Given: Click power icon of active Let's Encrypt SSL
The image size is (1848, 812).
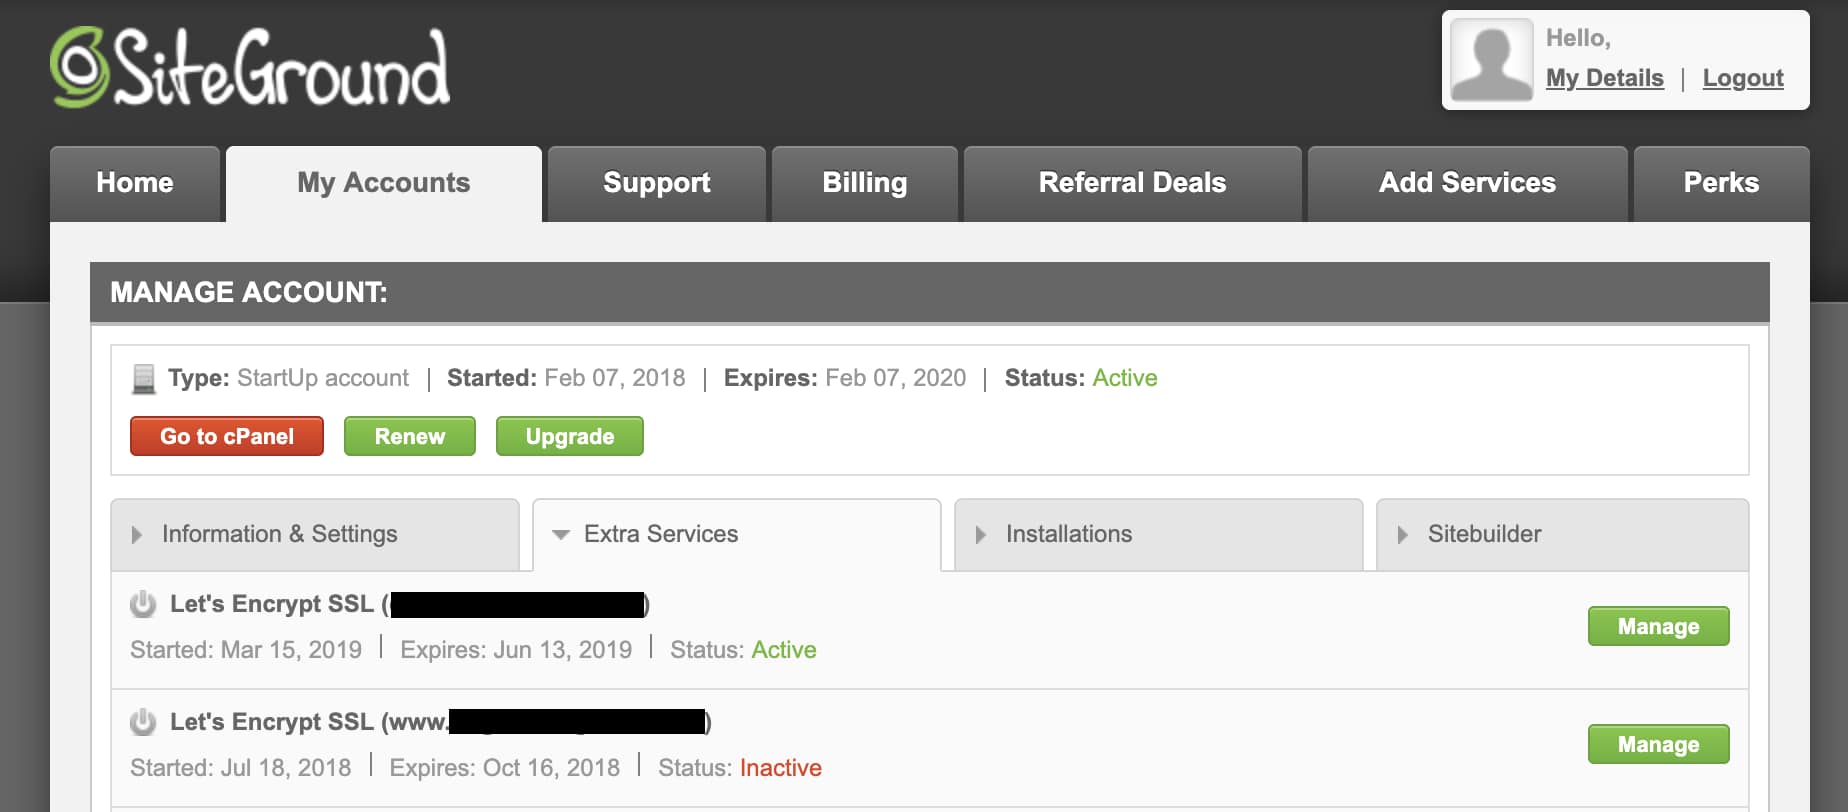Looking at the screenshot, I should click(143, 604).
